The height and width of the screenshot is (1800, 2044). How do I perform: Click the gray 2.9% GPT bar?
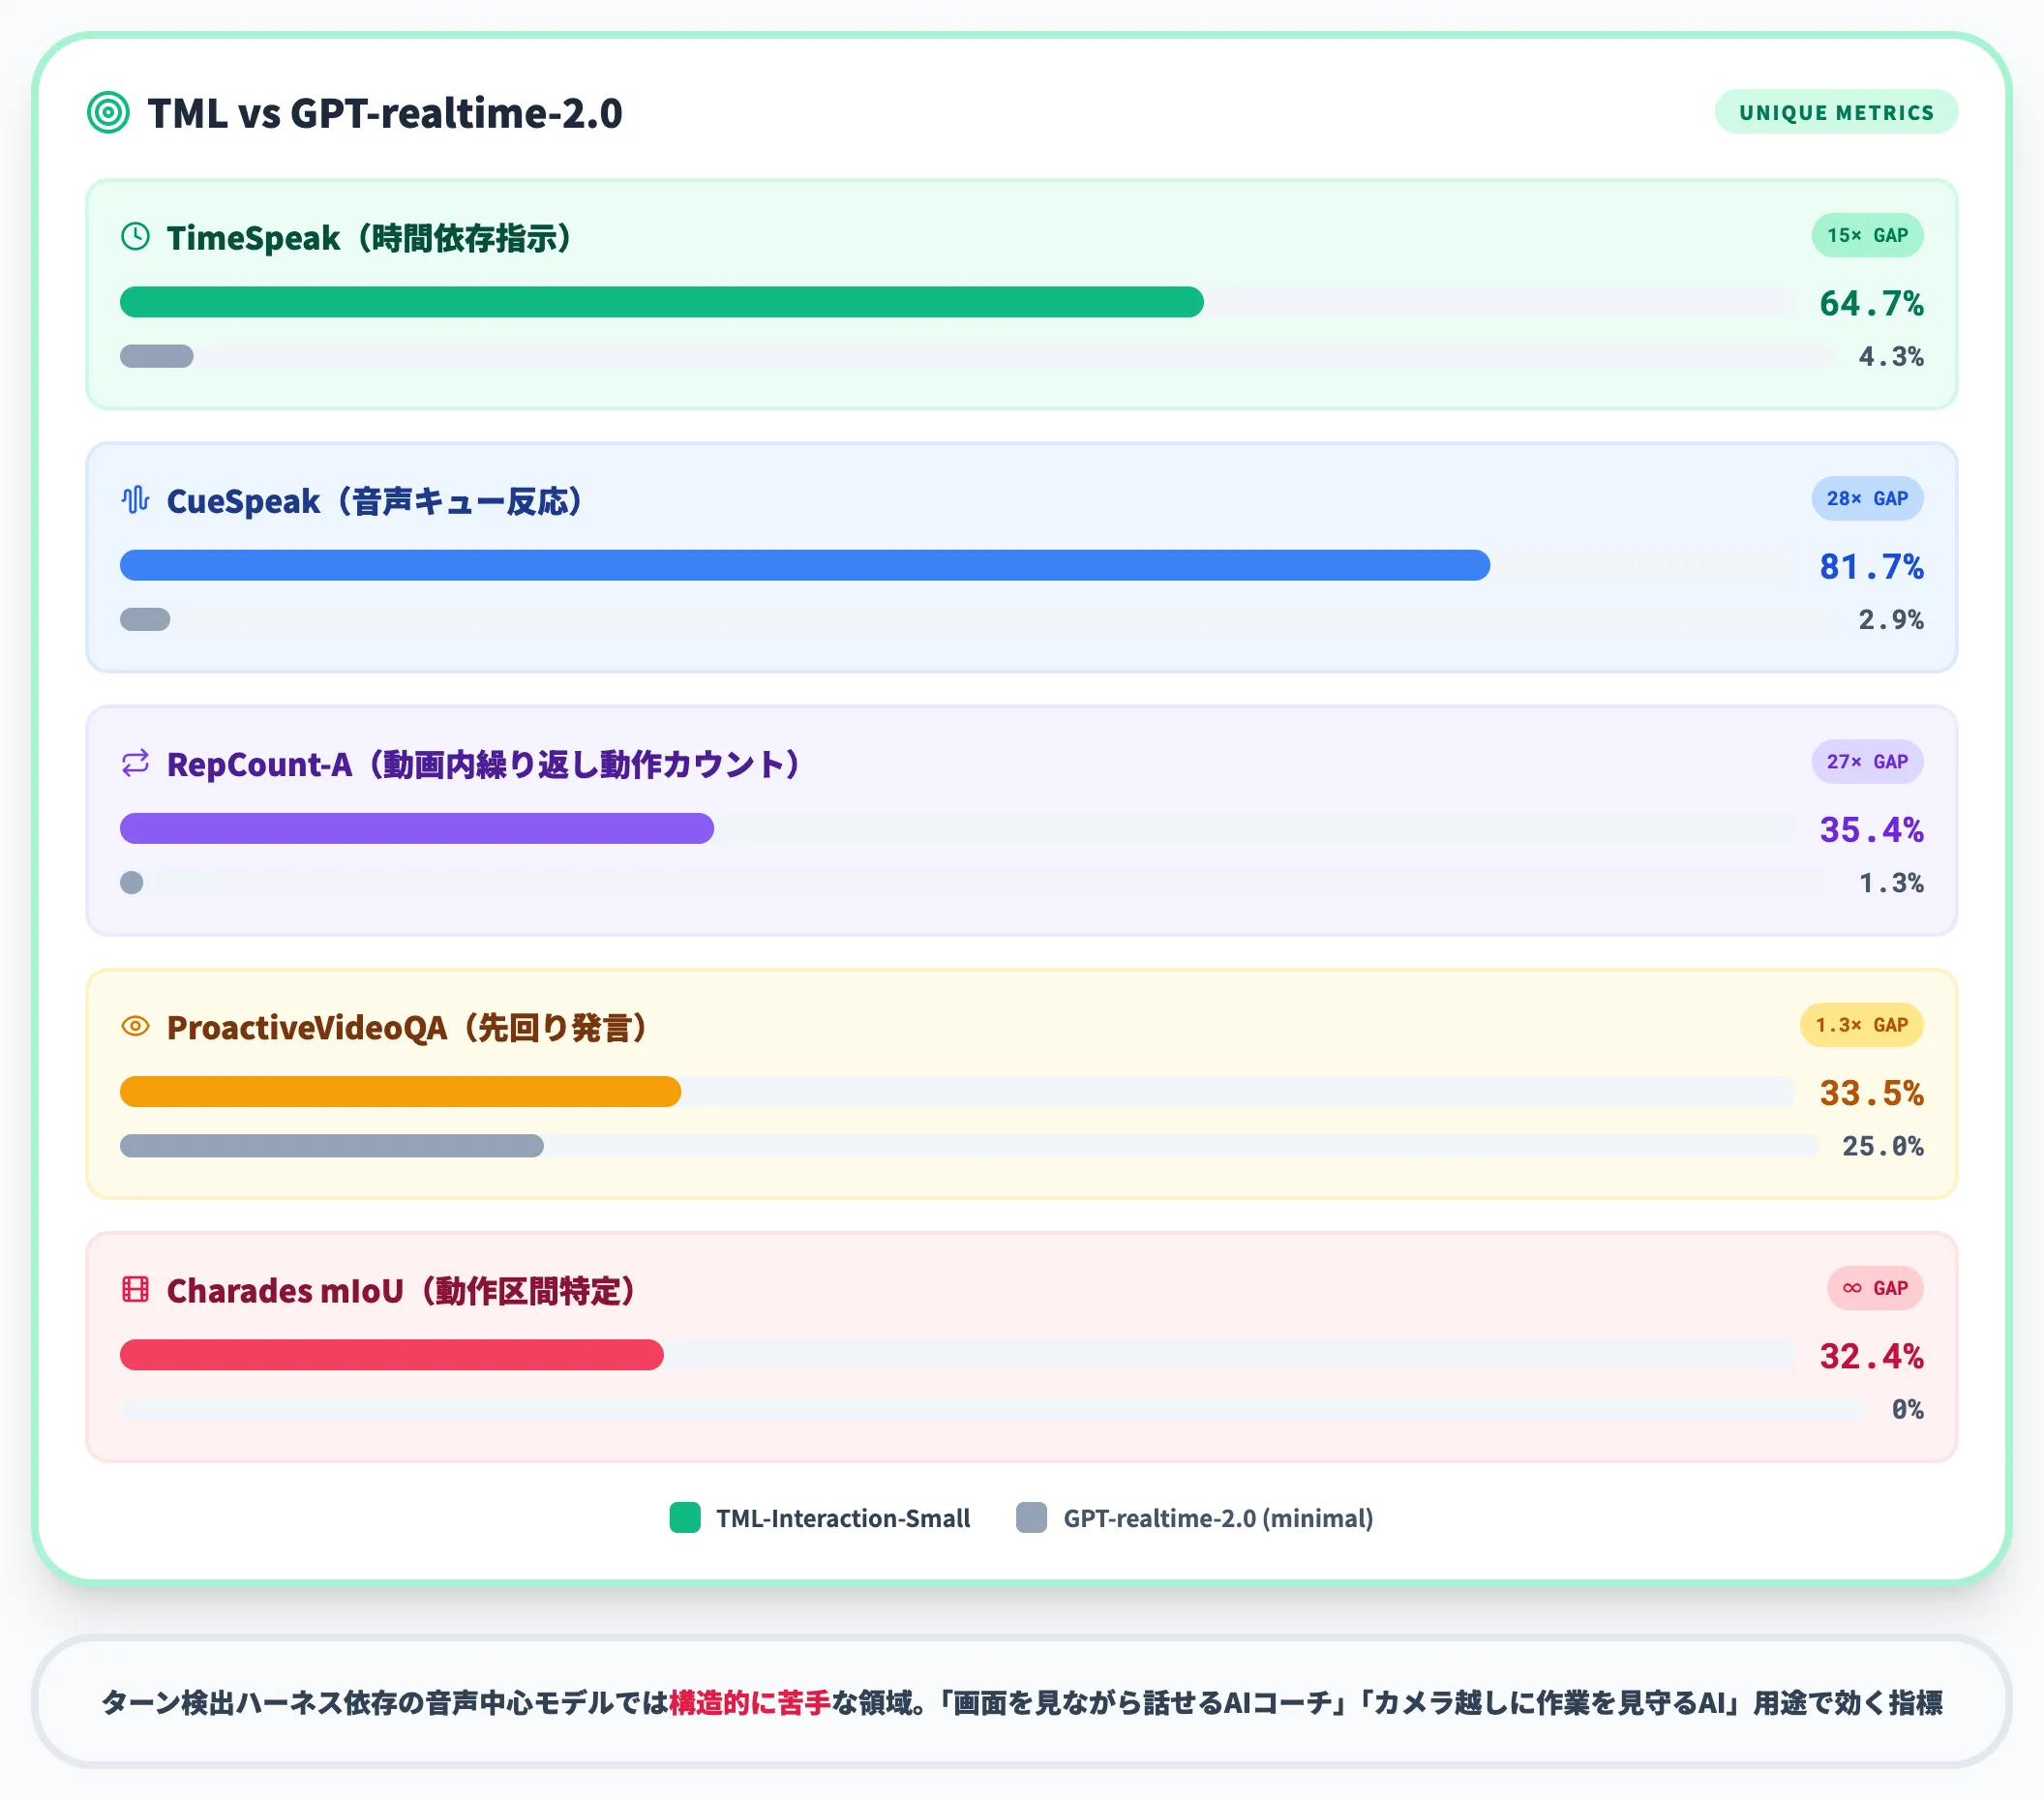tap(145, 619)
